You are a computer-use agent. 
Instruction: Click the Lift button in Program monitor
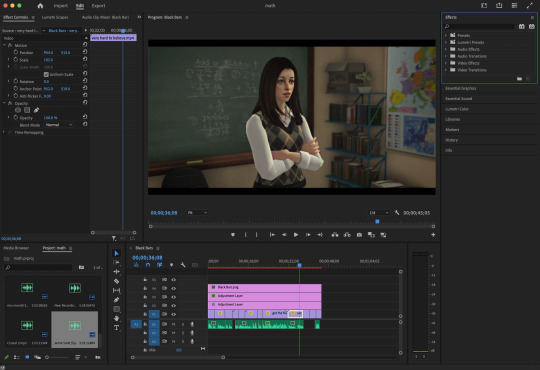(335, 235)
